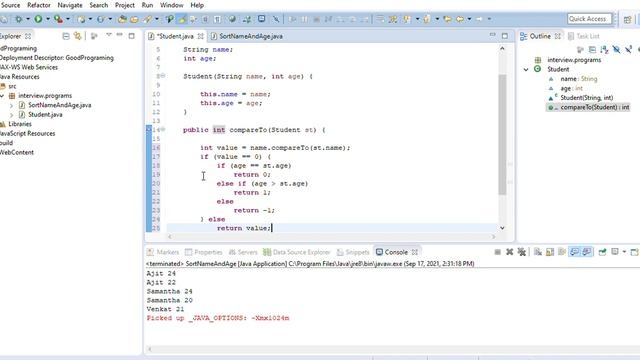
Task: Toggle Hide Static Members in Outline toolbar
Action: click(x=629, y=50)
